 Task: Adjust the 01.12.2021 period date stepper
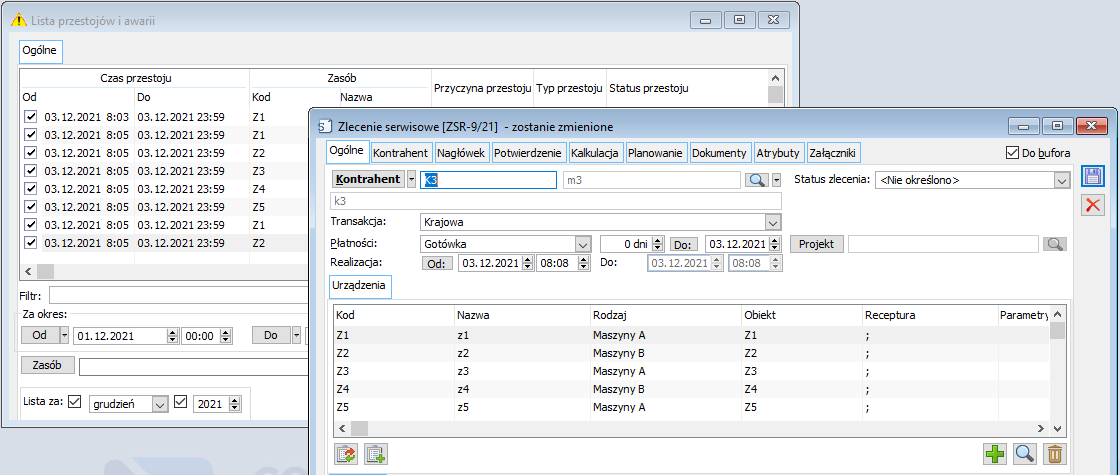pos(171,335)
